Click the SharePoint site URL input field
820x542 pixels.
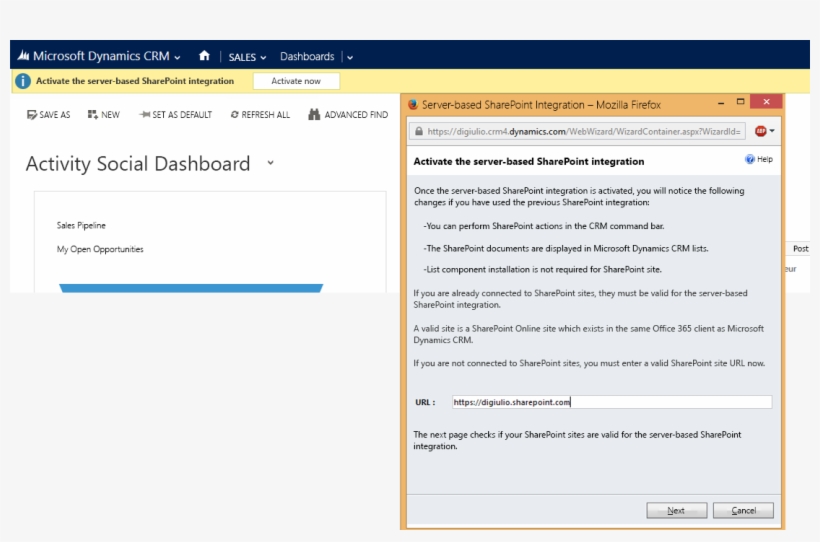click(612, 402)
